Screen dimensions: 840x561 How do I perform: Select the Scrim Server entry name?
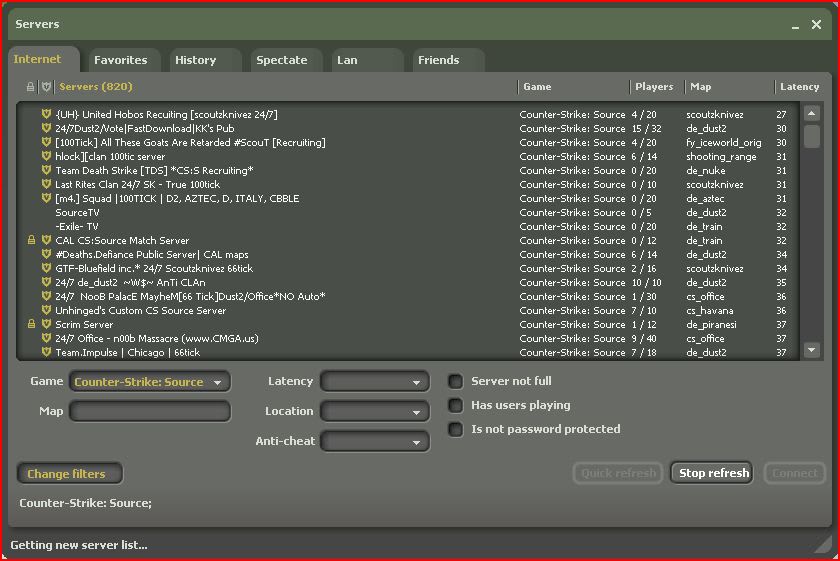[84, 325]
